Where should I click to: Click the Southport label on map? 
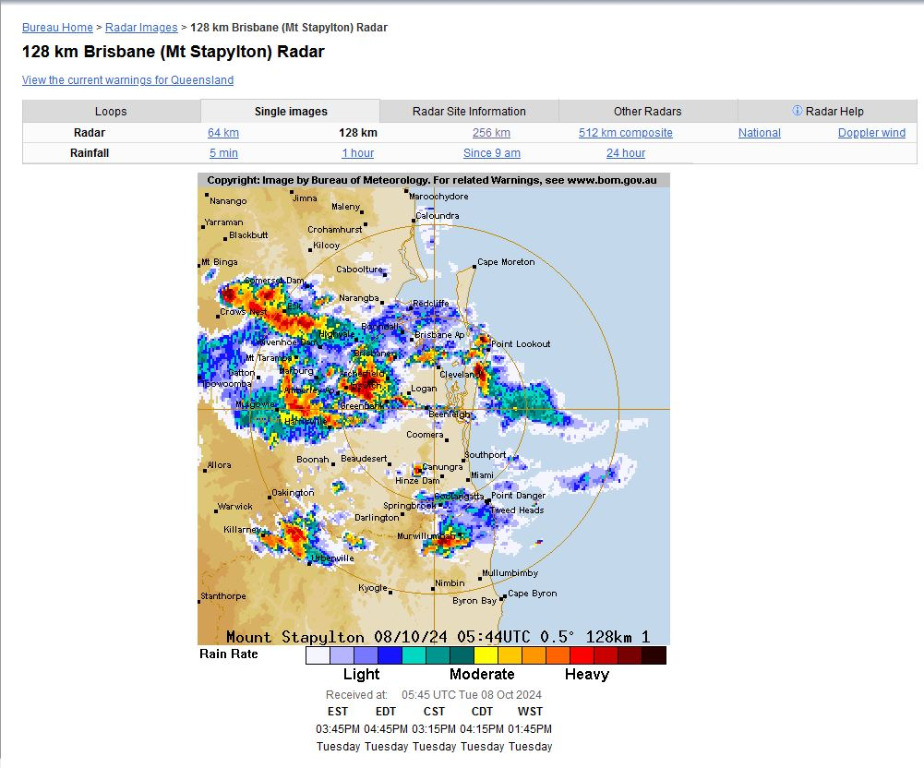485,455
